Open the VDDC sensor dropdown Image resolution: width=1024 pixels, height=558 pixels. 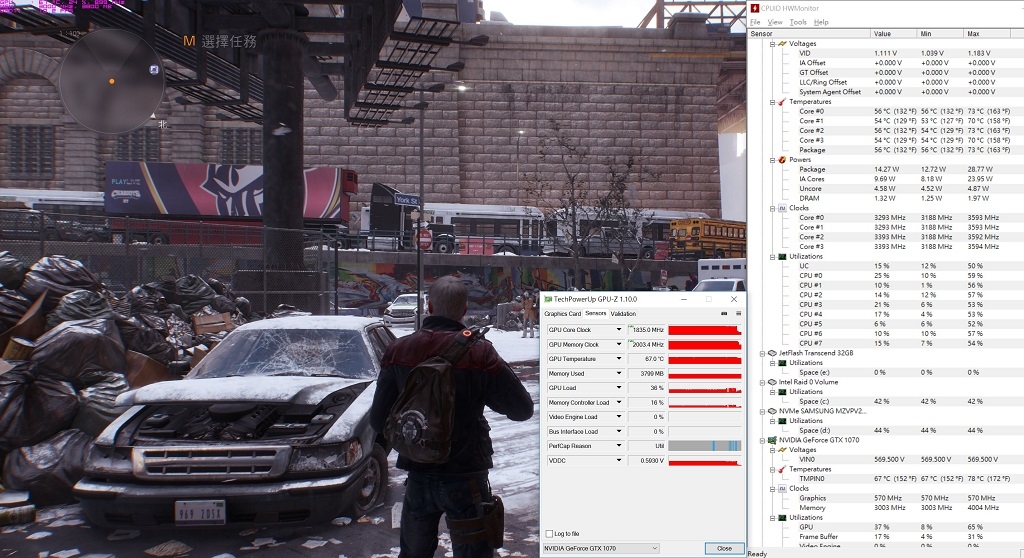click(619, 461)
